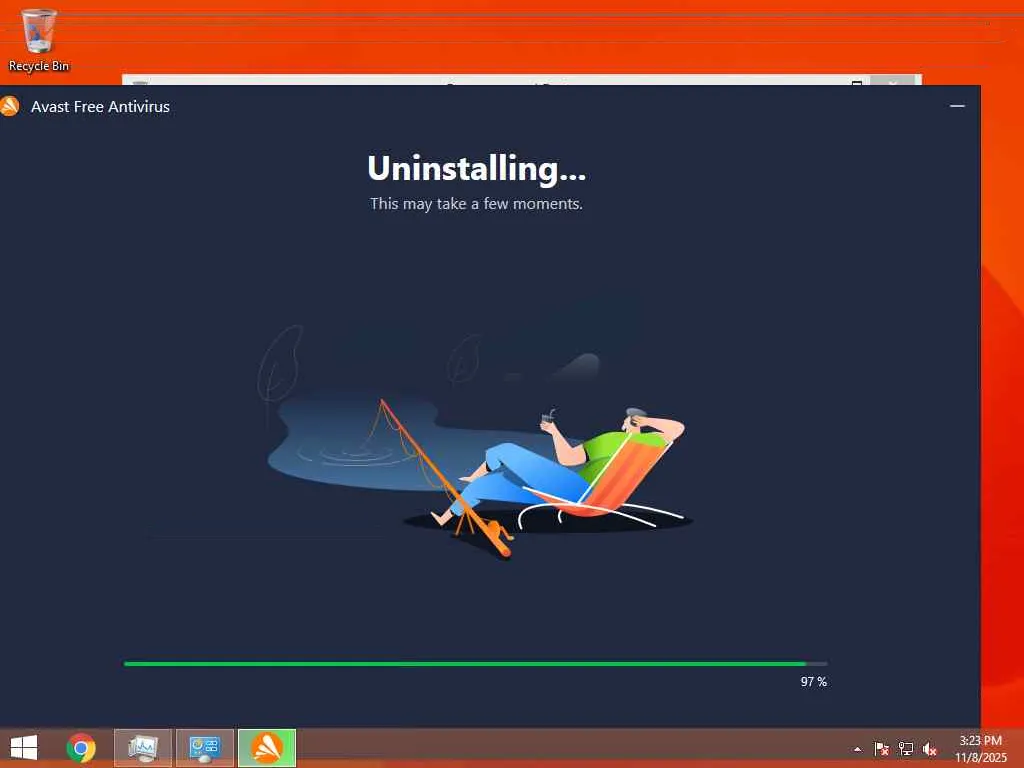1024x768 pixels.
Task: Open the Recycle Bin desktop icon
Action: coord(38,40)
